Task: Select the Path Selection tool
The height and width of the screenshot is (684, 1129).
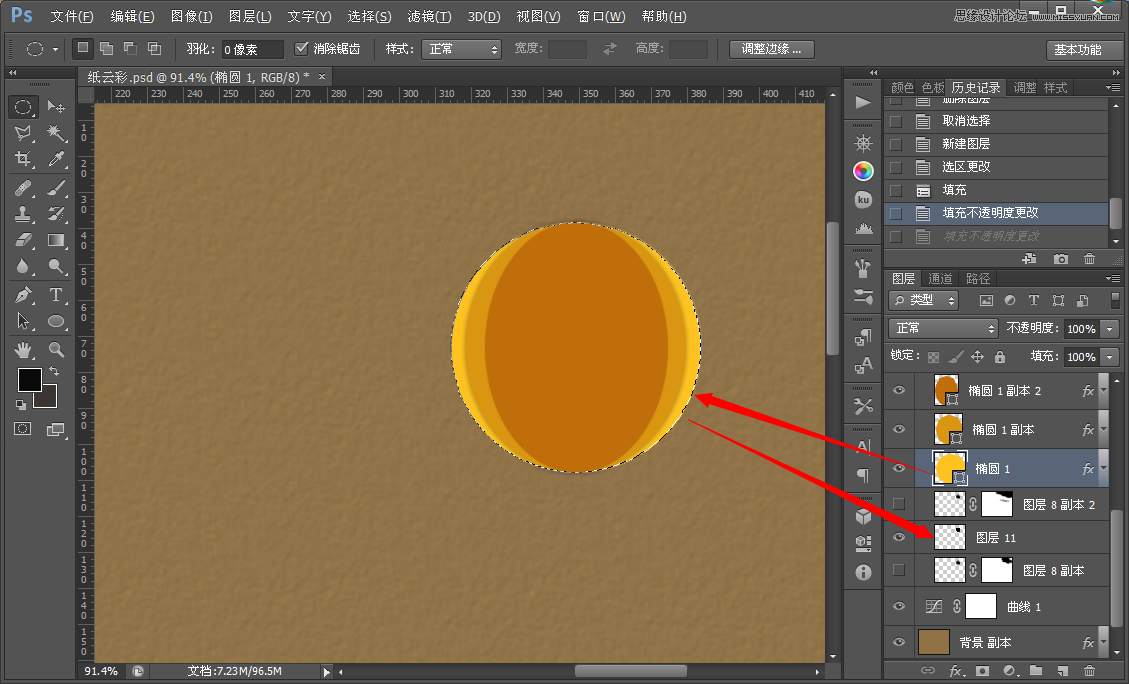Action: pos(23,321)
